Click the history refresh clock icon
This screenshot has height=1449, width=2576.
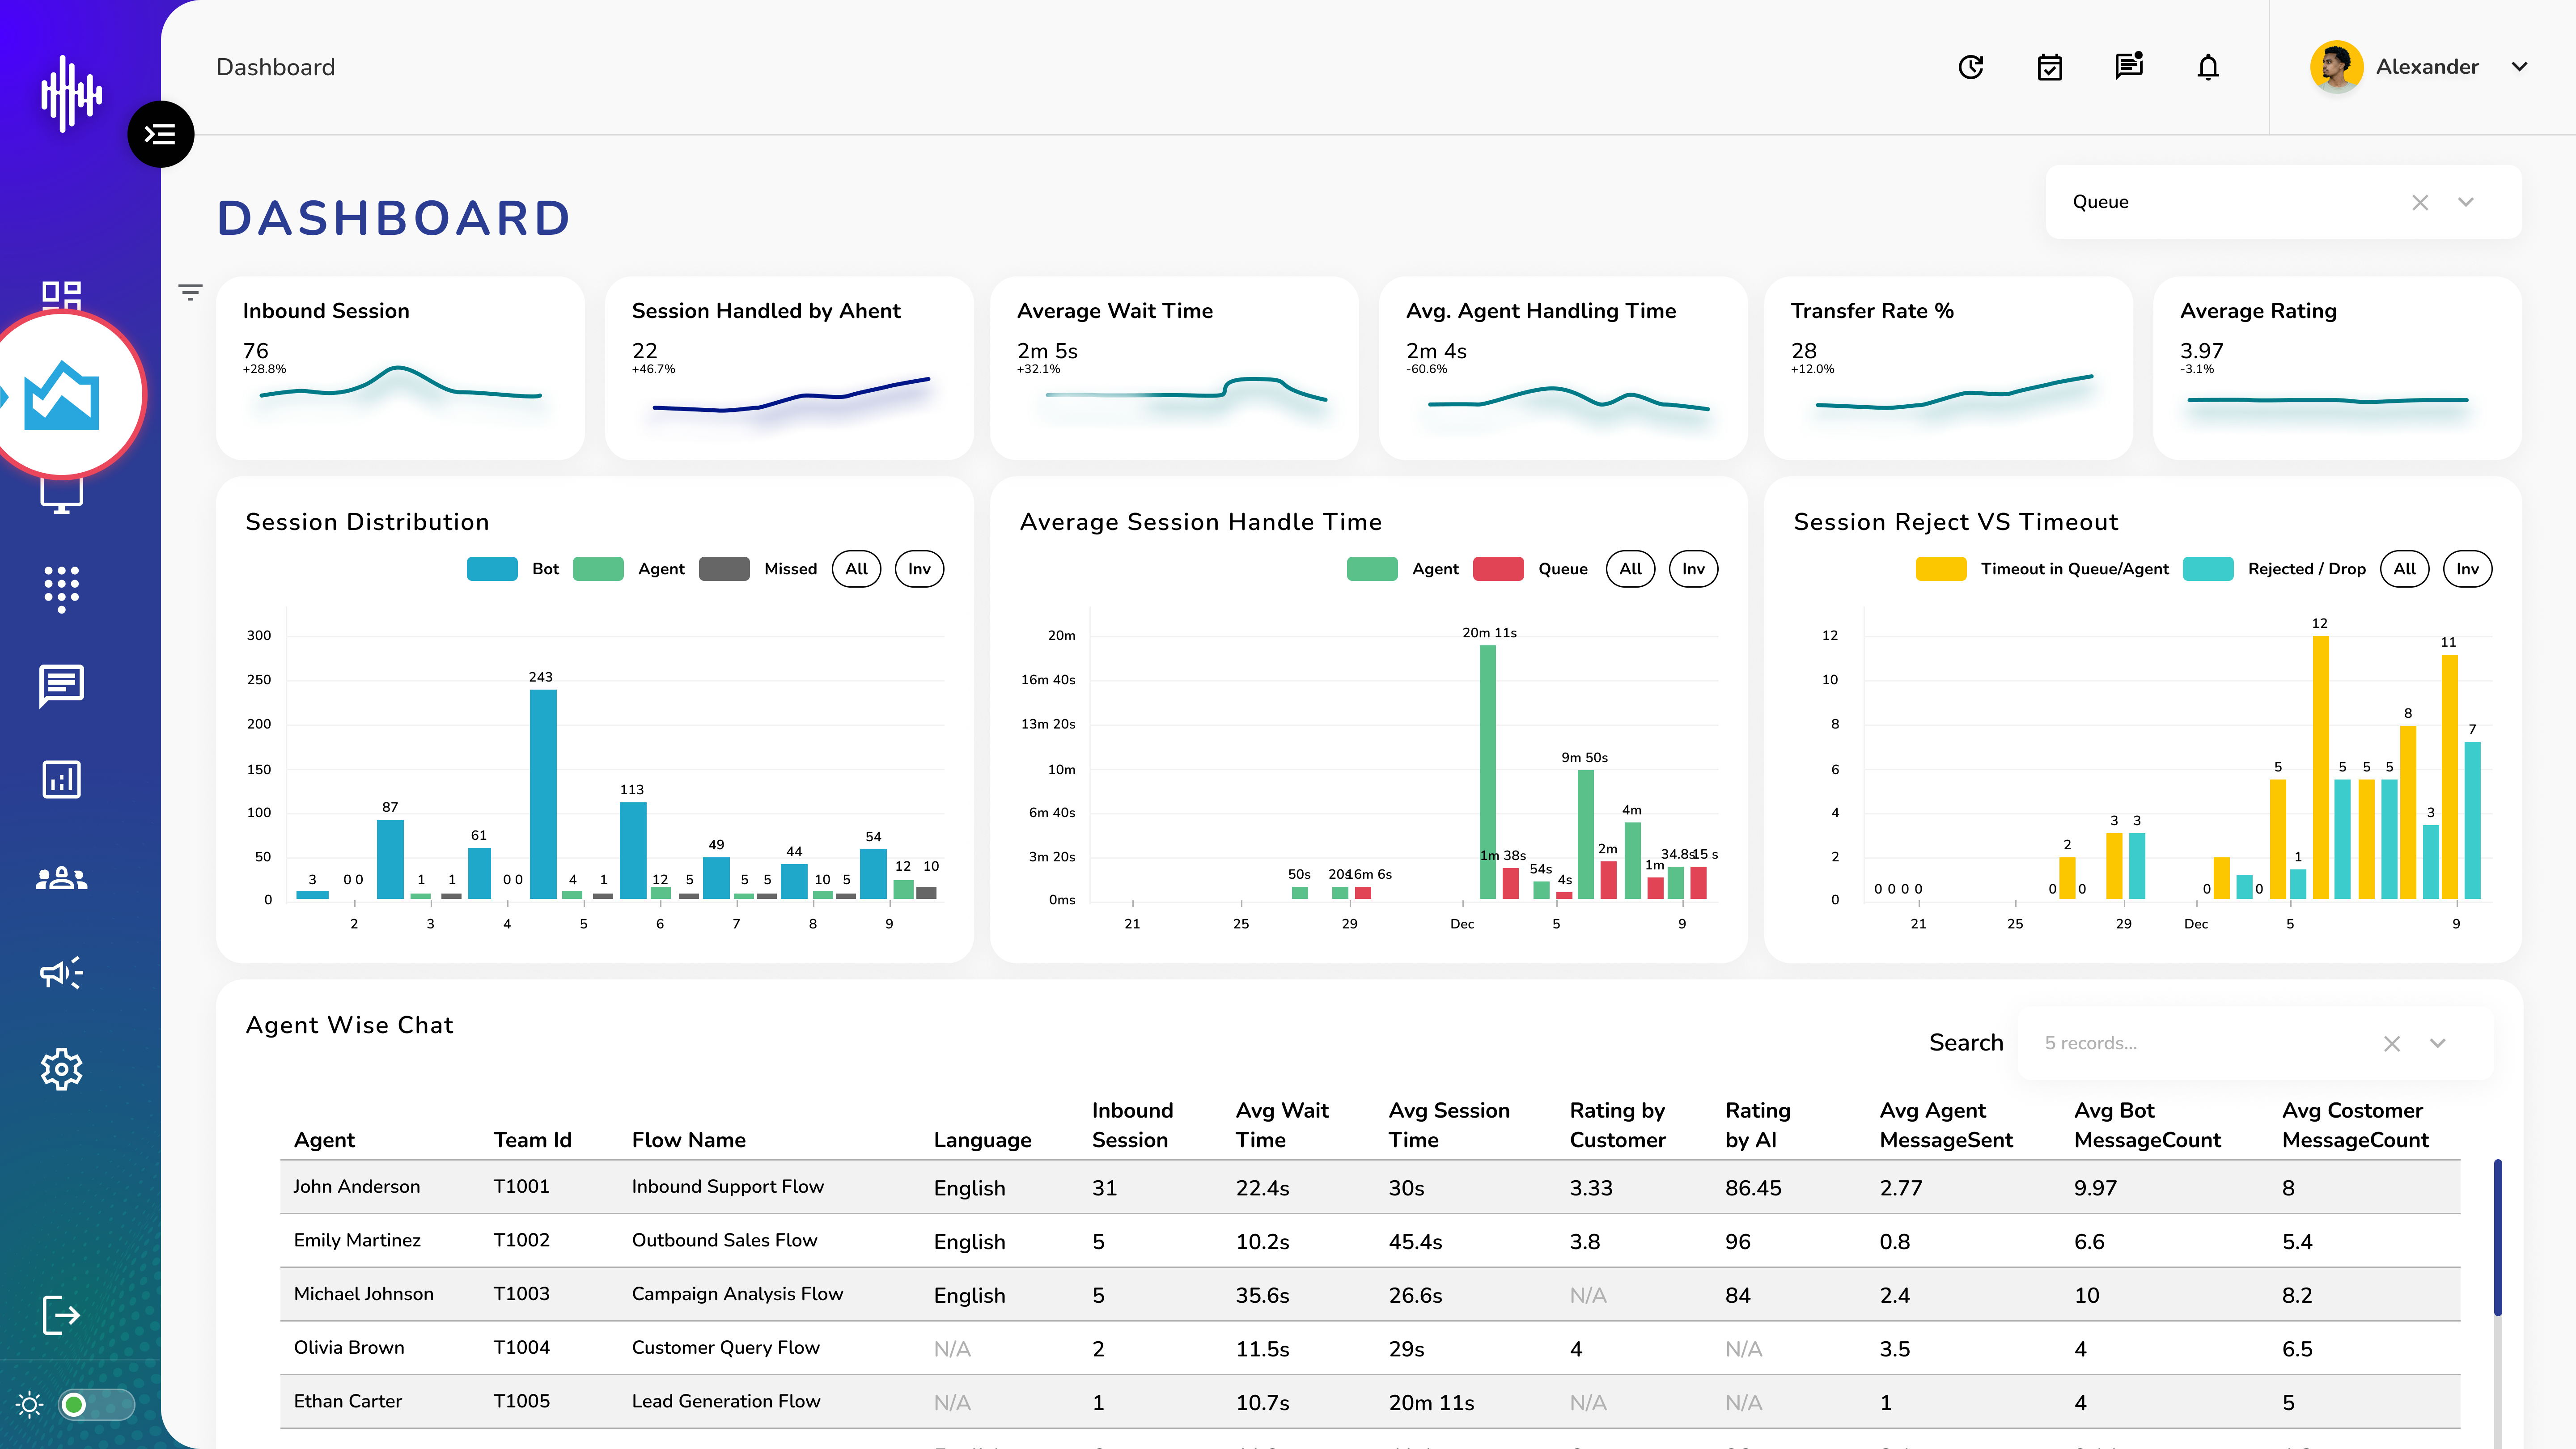click(x=1971, y=67)
